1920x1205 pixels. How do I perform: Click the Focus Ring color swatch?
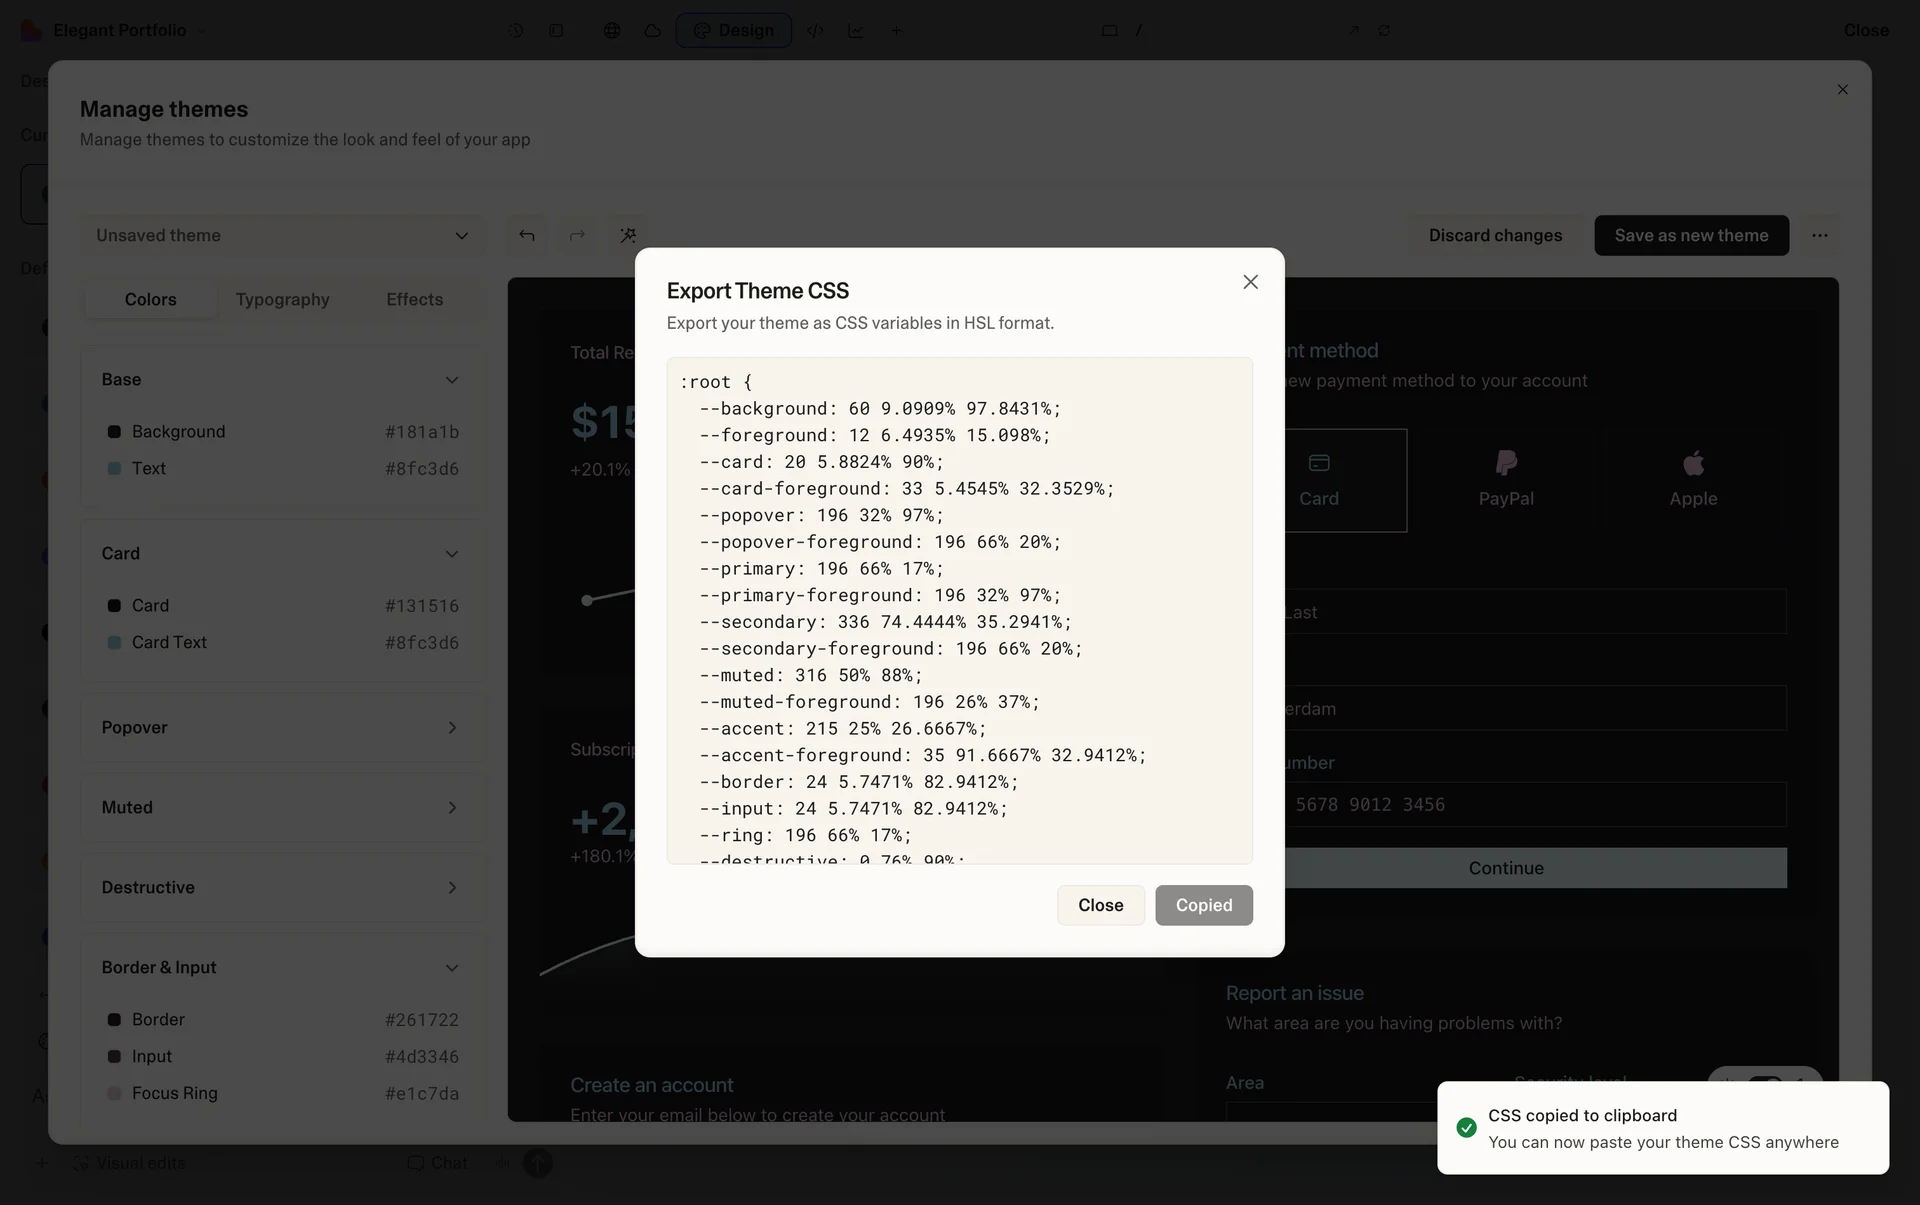(114, 1093)
